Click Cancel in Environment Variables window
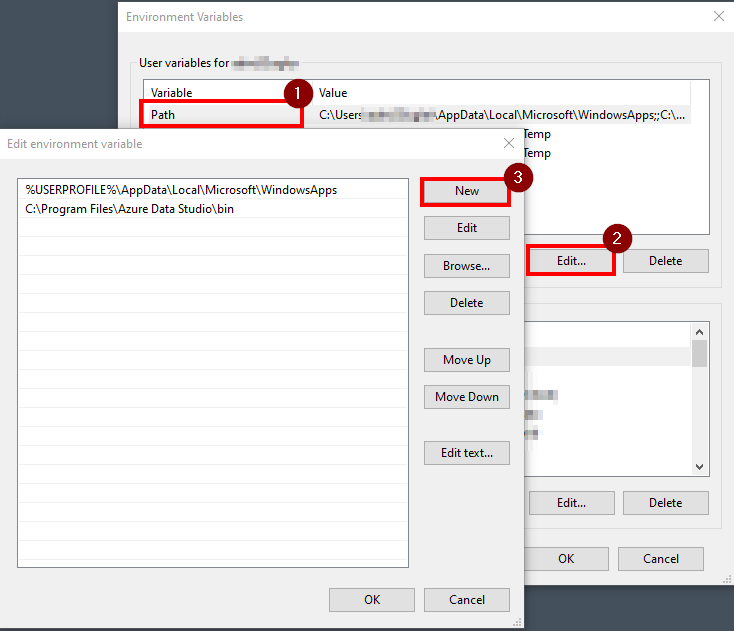 pyautogui.click(x=661, y=559)
